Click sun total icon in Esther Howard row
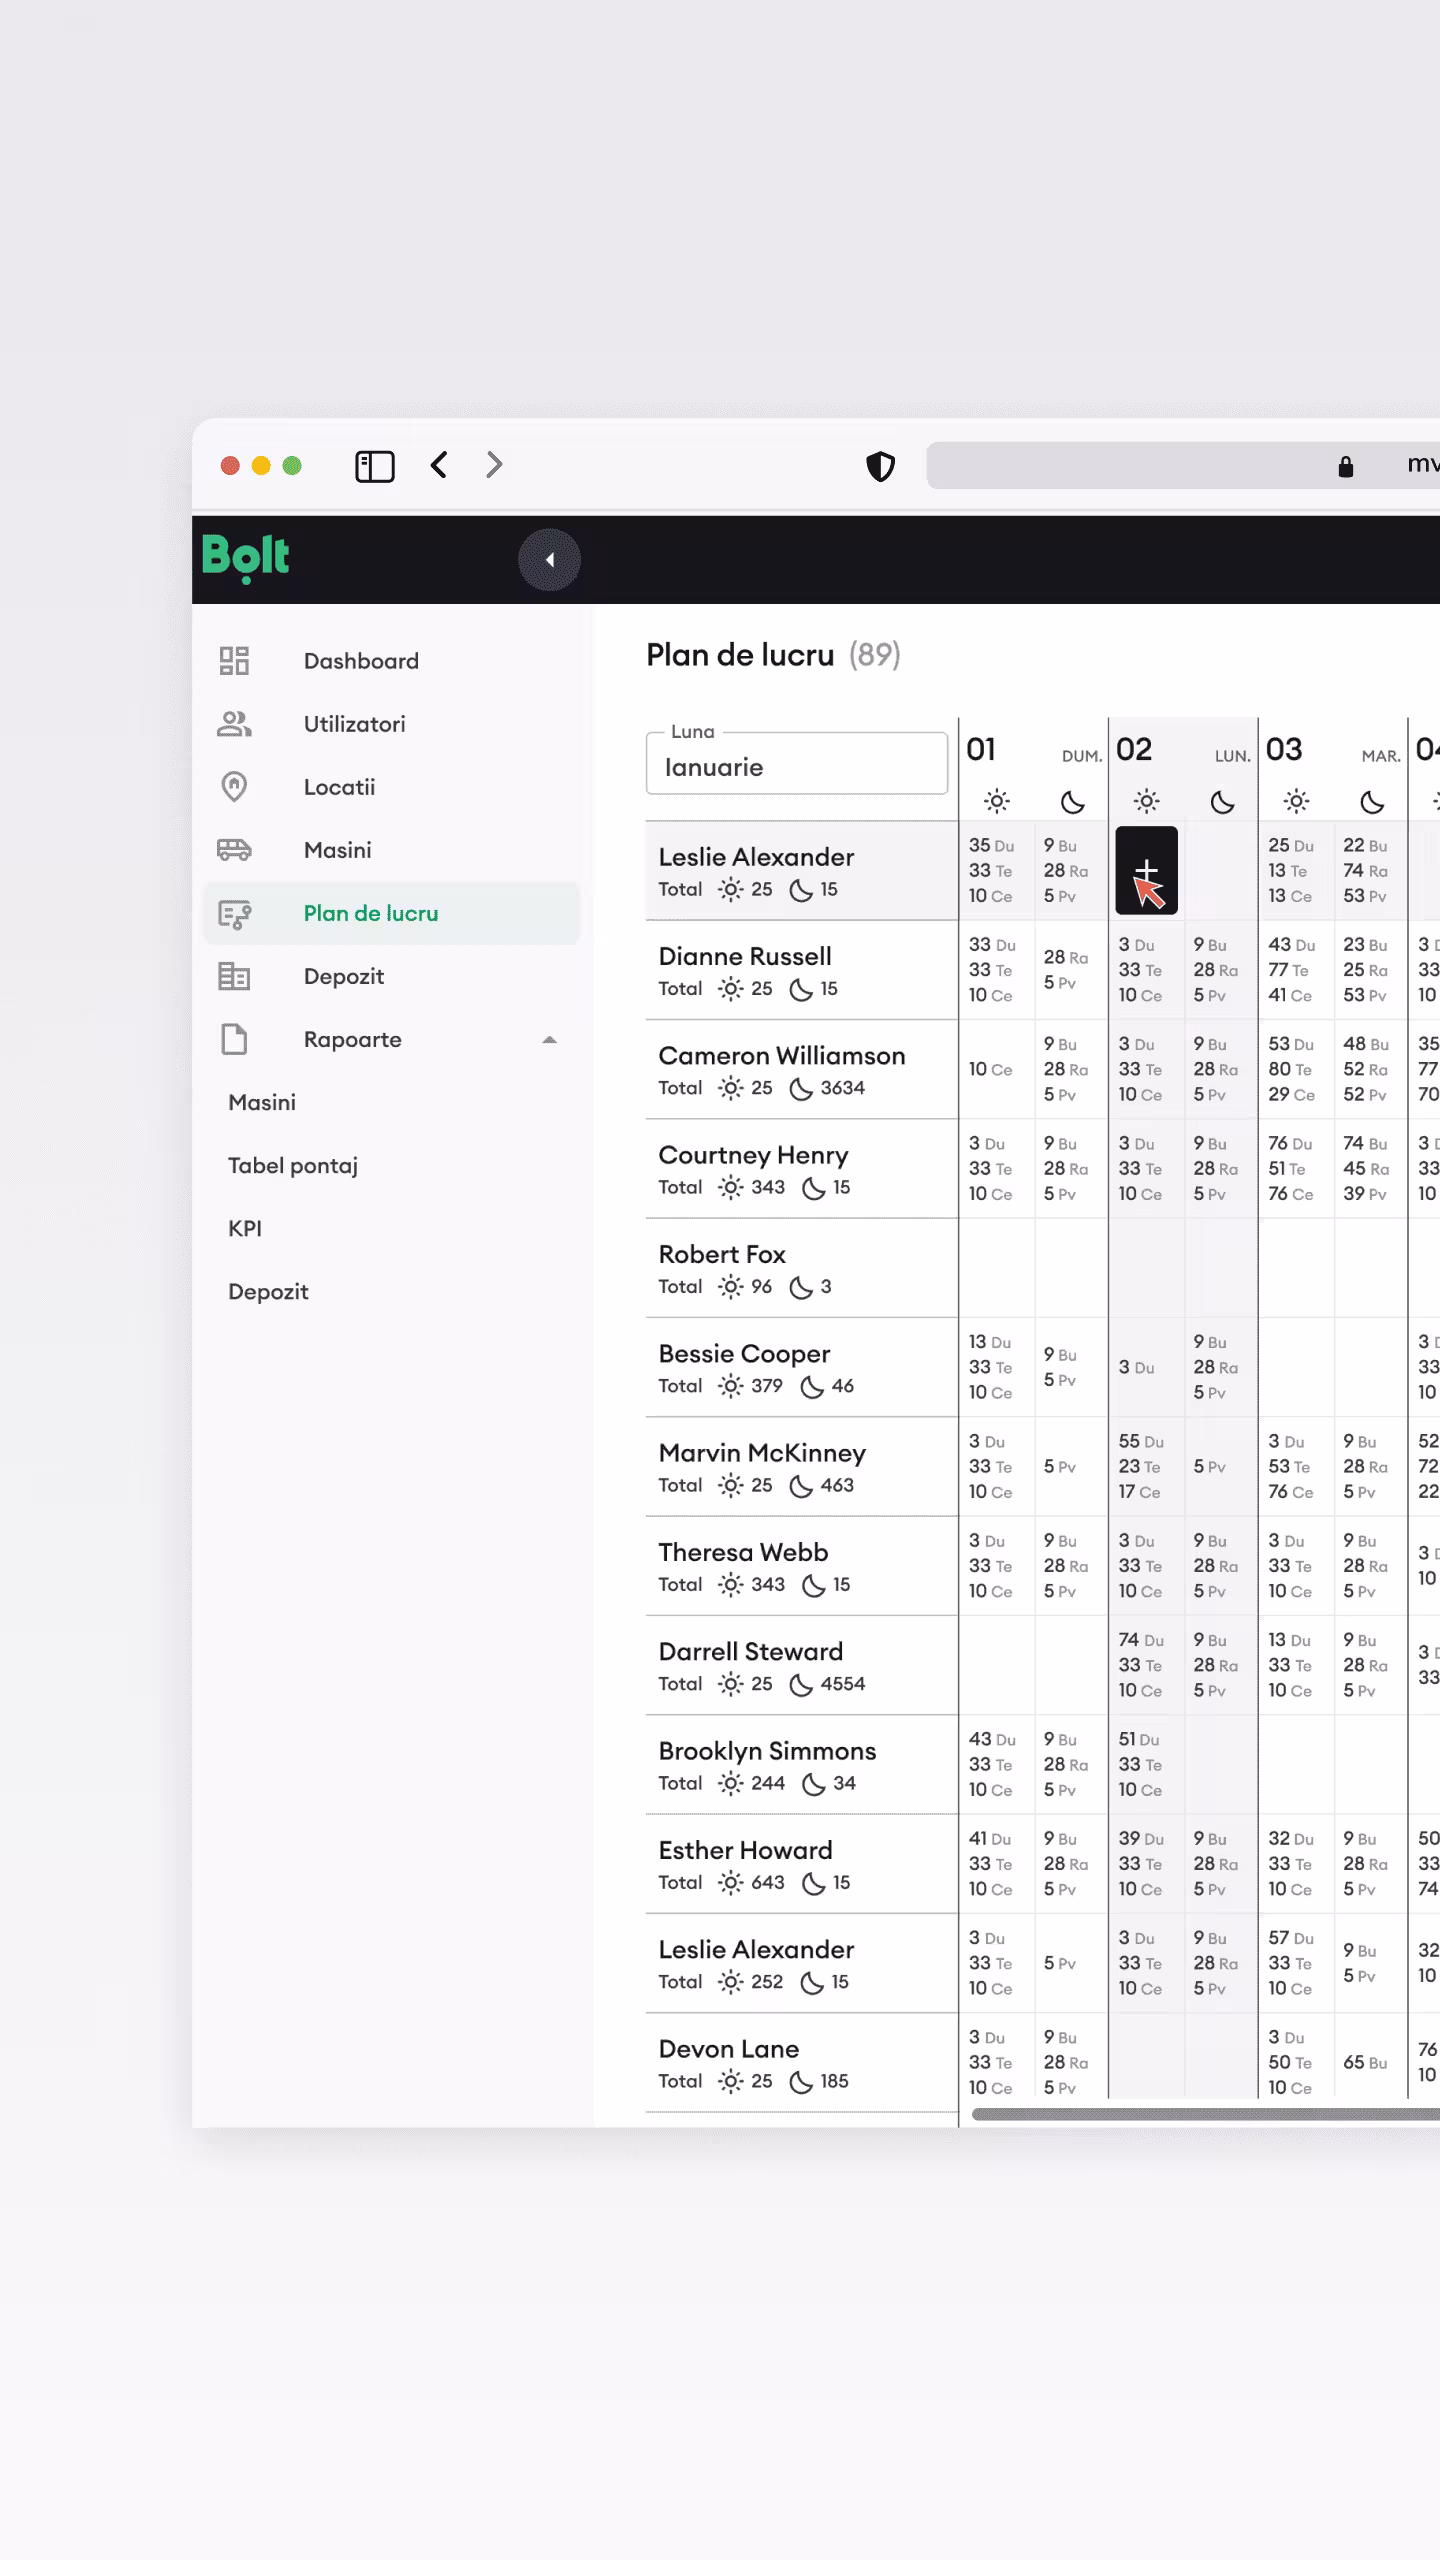This screenshot has width=1440, height=2560. 731,1883
